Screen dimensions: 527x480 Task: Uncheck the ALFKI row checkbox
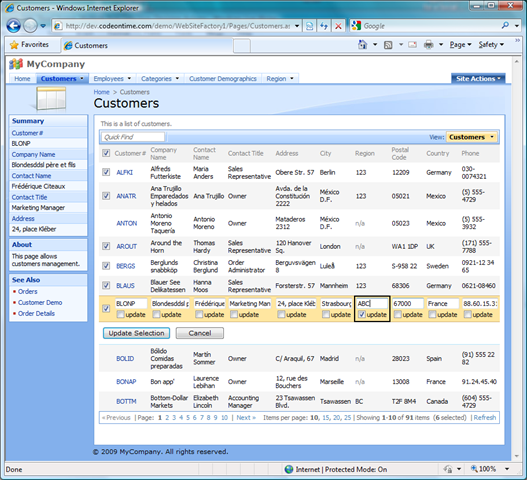106,172
